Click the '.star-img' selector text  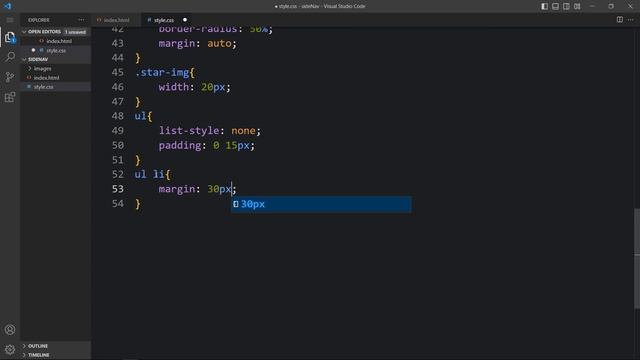pyautogui.click(x=162, y=73)
